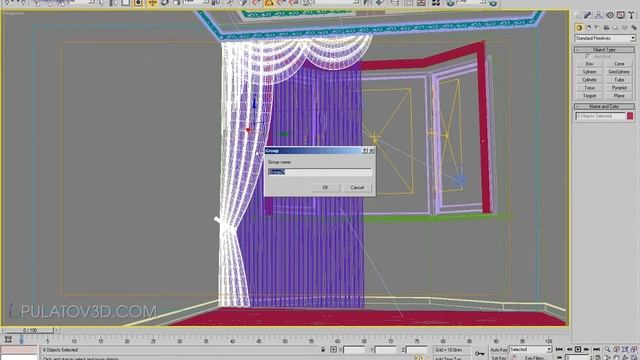This screenshot has width=640, height=360.
Task: Click OK in the Group dialog
Action: point(325,187)
